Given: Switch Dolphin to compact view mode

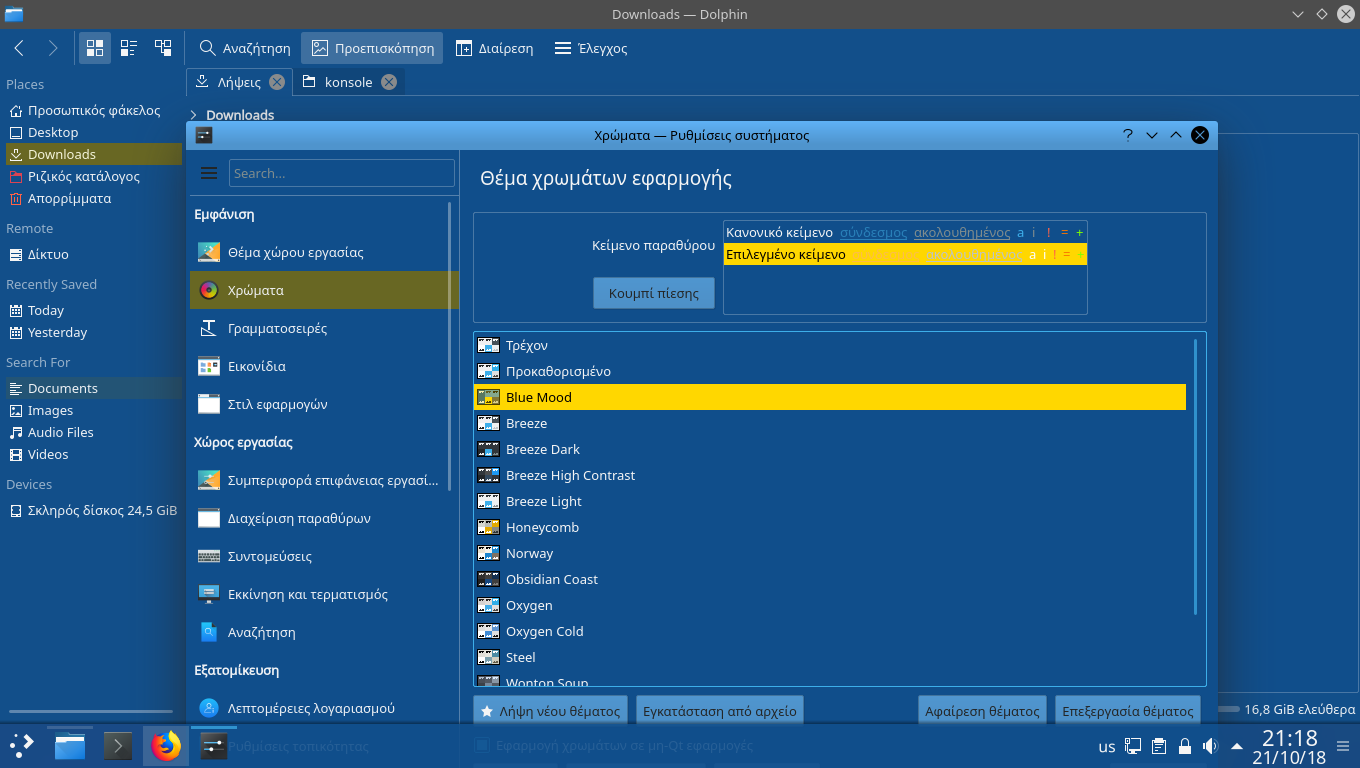Looking at the screenshot, I should pyautogui.click(x=129, y=48).
